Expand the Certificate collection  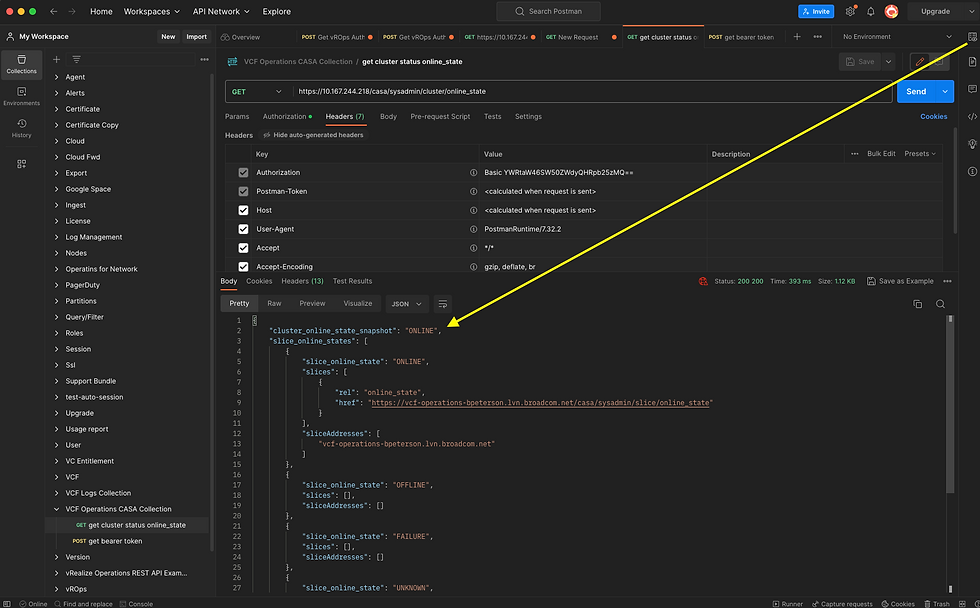click(56, 109)
